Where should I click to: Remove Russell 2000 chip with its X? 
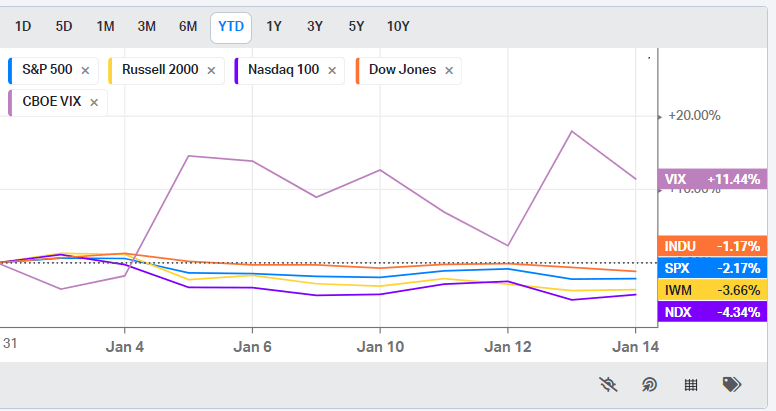[210, 70]
